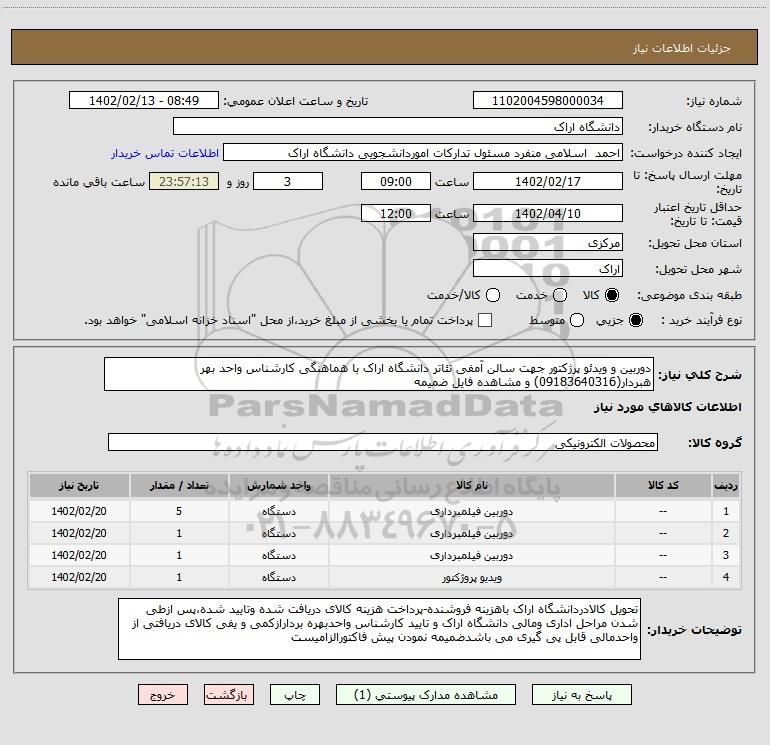Open مشاهده مدارک پیوستی (1) button
Screen dimensions: 770x745
pos(426,695)
